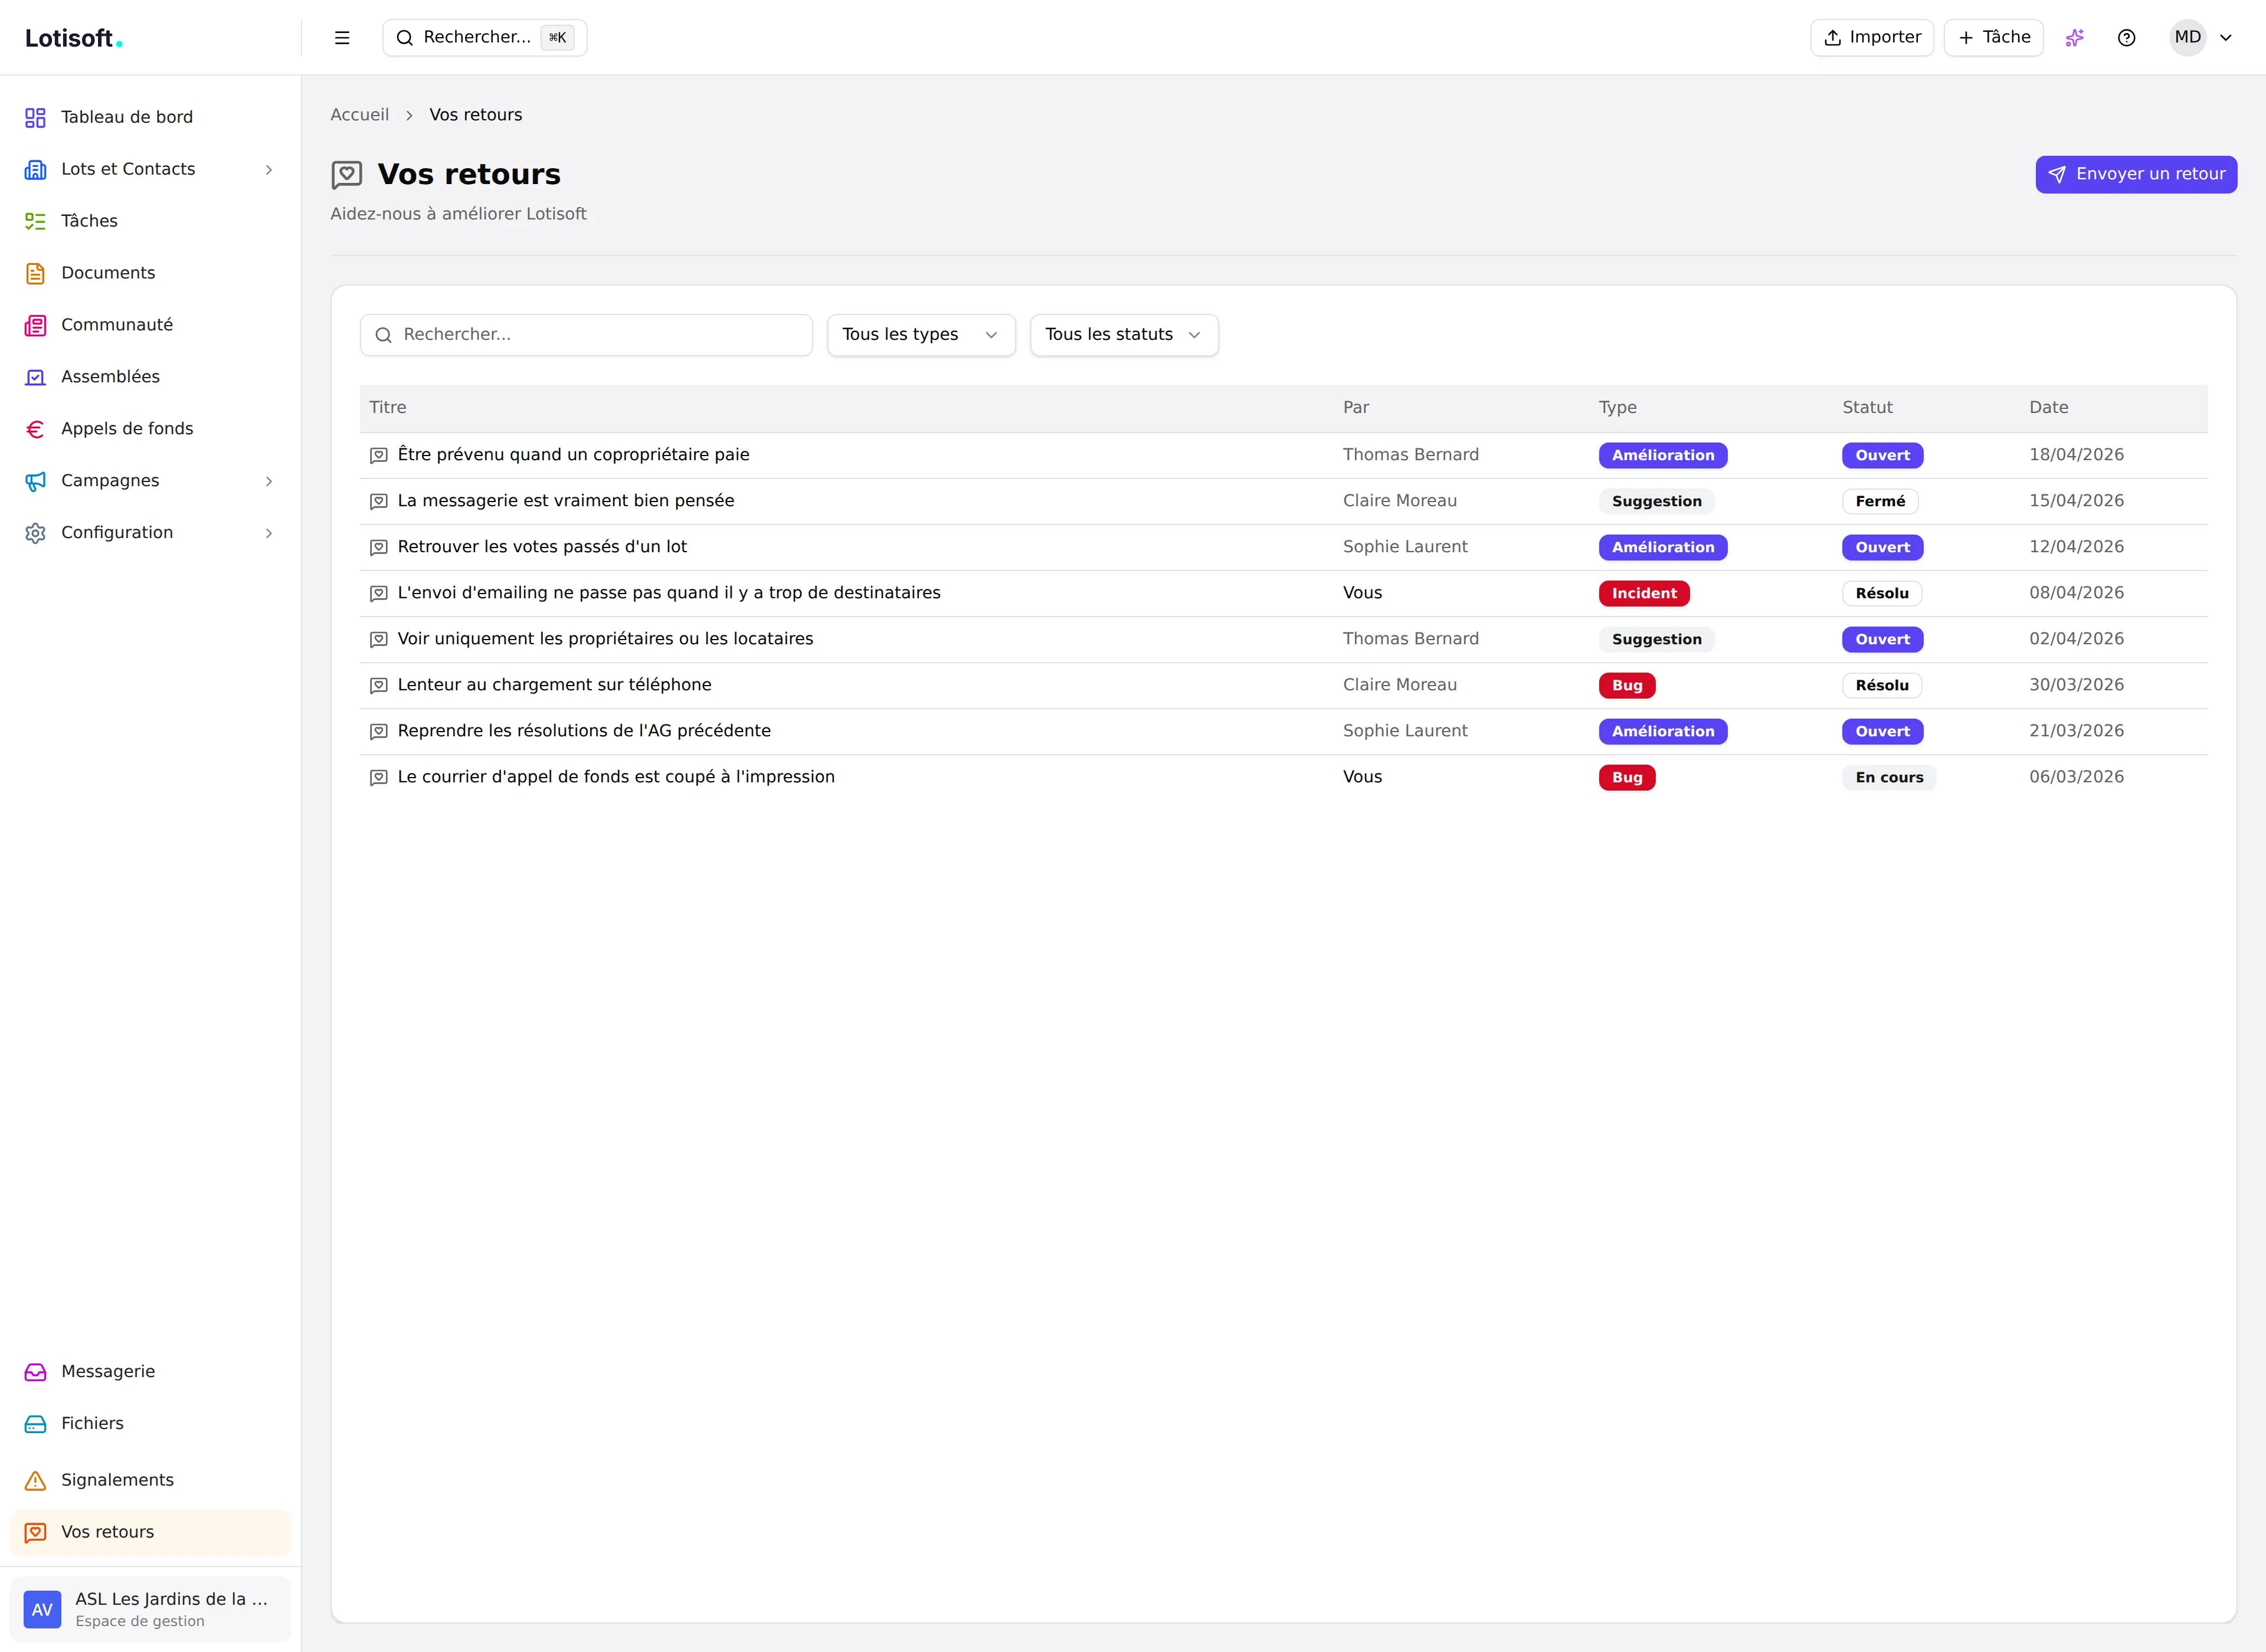This screenshot has width=2266, height=1652.
Task: Click feedback icon on 'La messagerie' row
Action: tap(379, 501)
